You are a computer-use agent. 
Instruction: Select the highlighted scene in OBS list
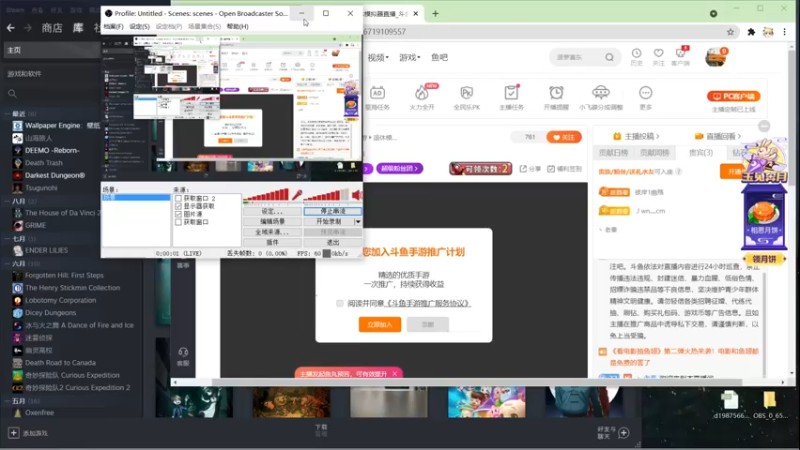point(136,197)
